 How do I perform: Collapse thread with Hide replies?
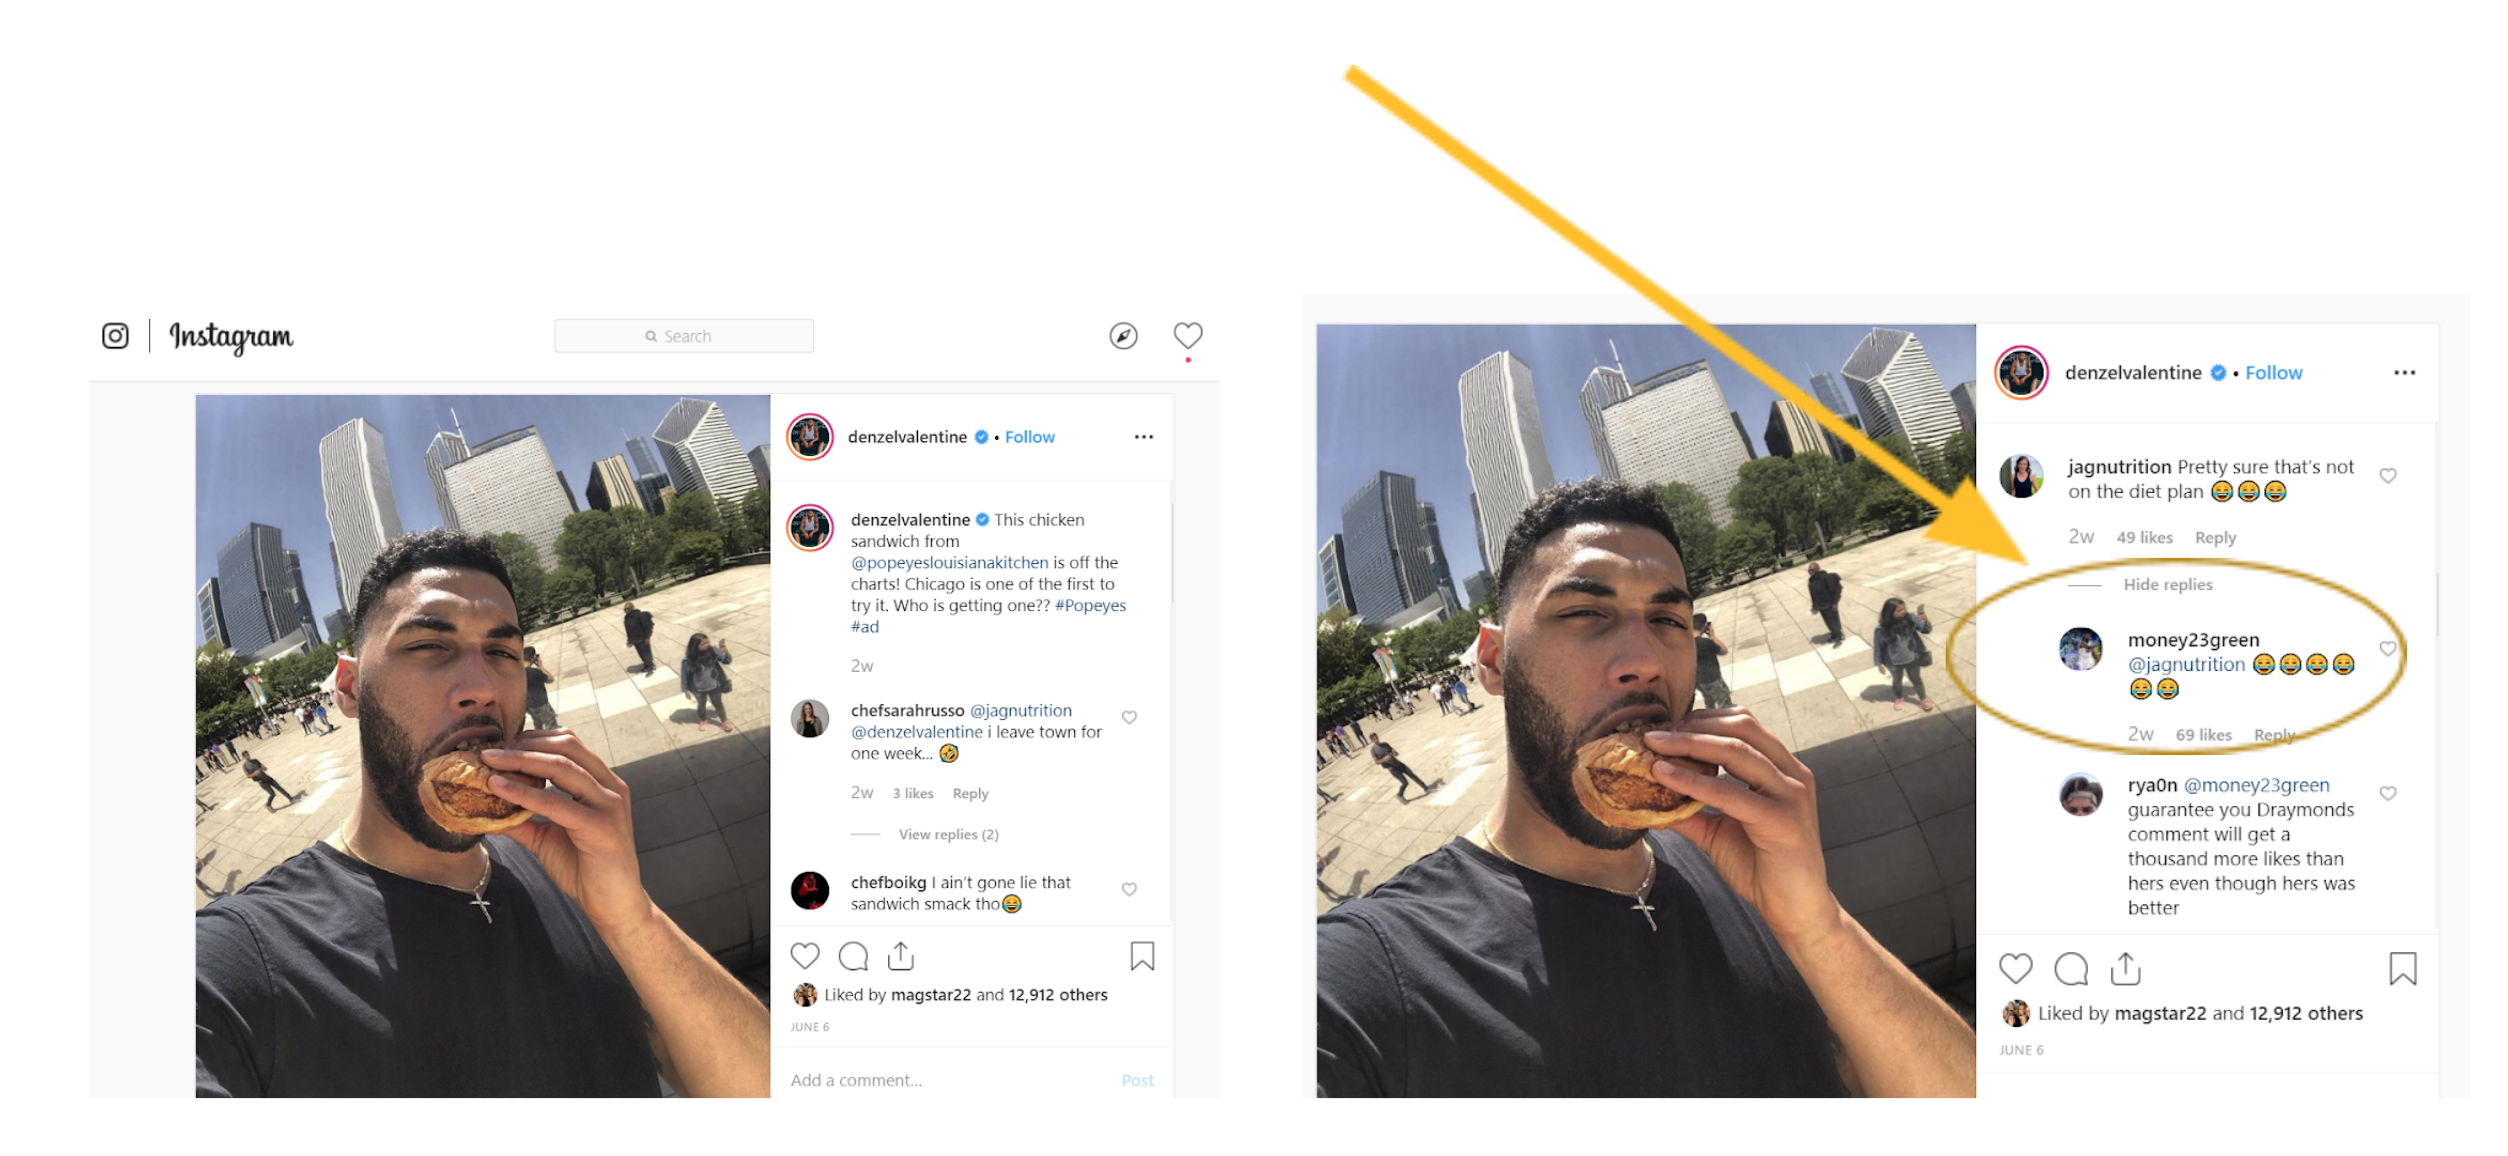tap(2168, 585)
